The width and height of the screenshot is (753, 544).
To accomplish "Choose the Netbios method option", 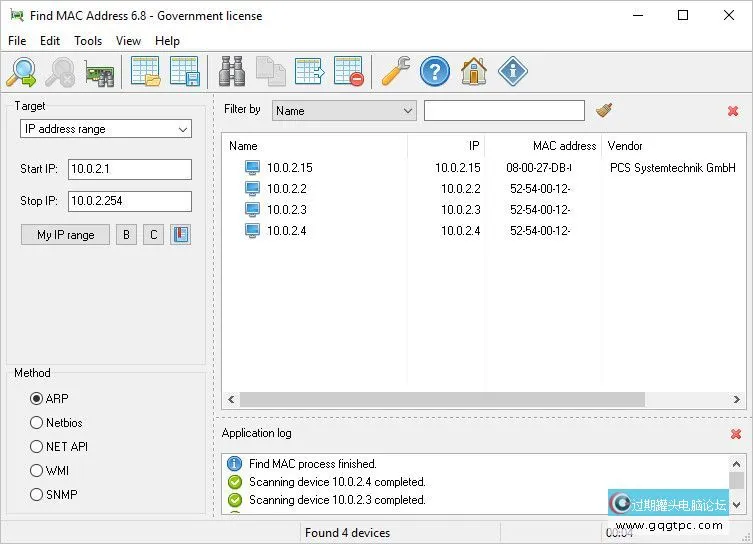I will pyautogui.click(x=37, y=422).
